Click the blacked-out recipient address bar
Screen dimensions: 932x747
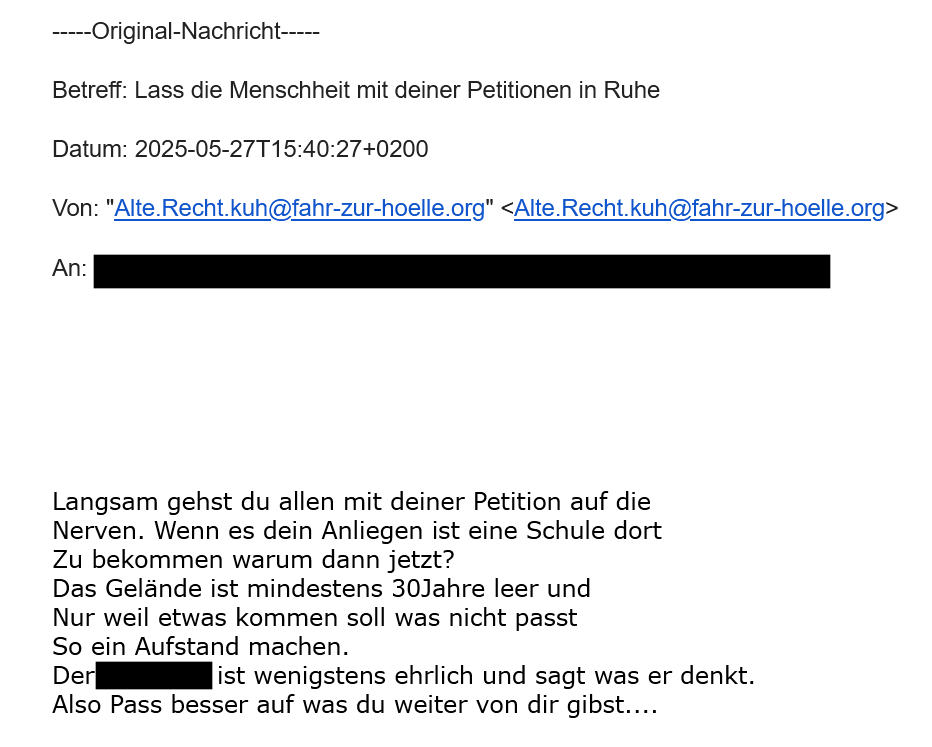(x=461, y=271)
